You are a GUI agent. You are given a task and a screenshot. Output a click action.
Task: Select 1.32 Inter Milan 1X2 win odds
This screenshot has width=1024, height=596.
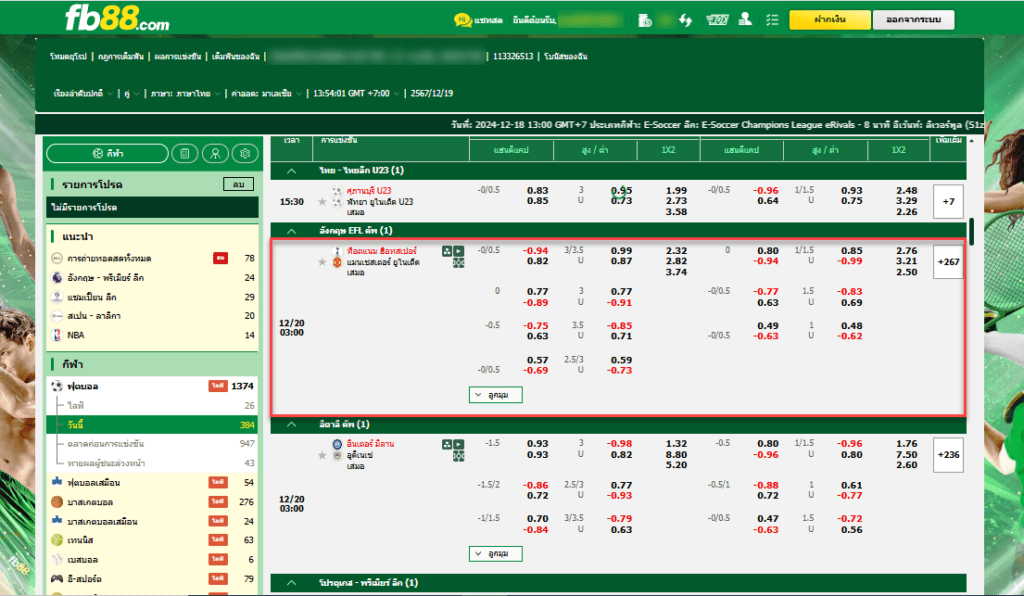pyautogui.click(x=676, y=444)
